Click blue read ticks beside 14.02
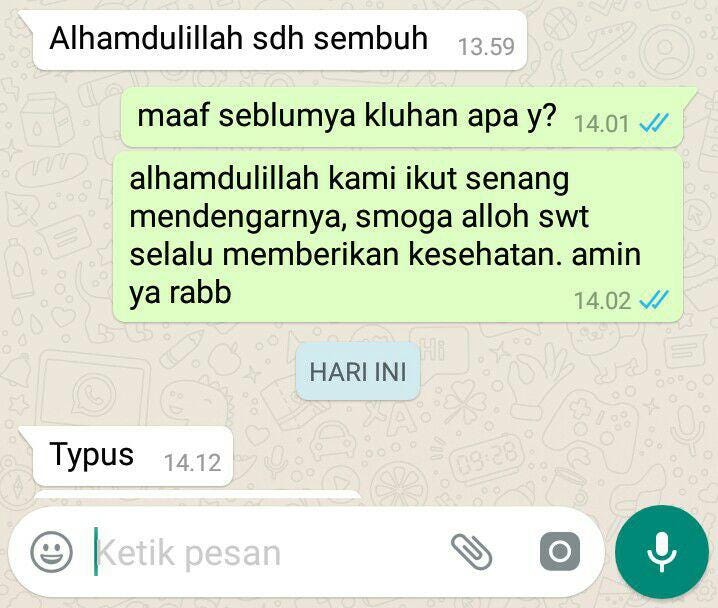Image resolution: width=718 pixels, height=608 pixels. coord(654,300)
